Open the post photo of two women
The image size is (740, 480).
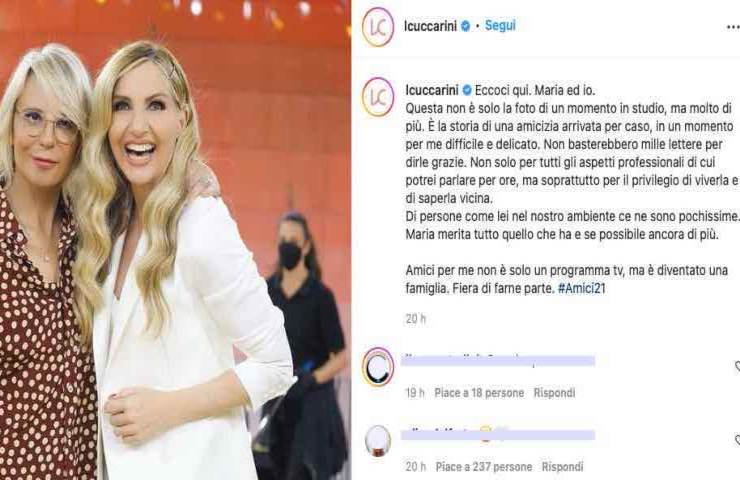click(x=175, y=240)
